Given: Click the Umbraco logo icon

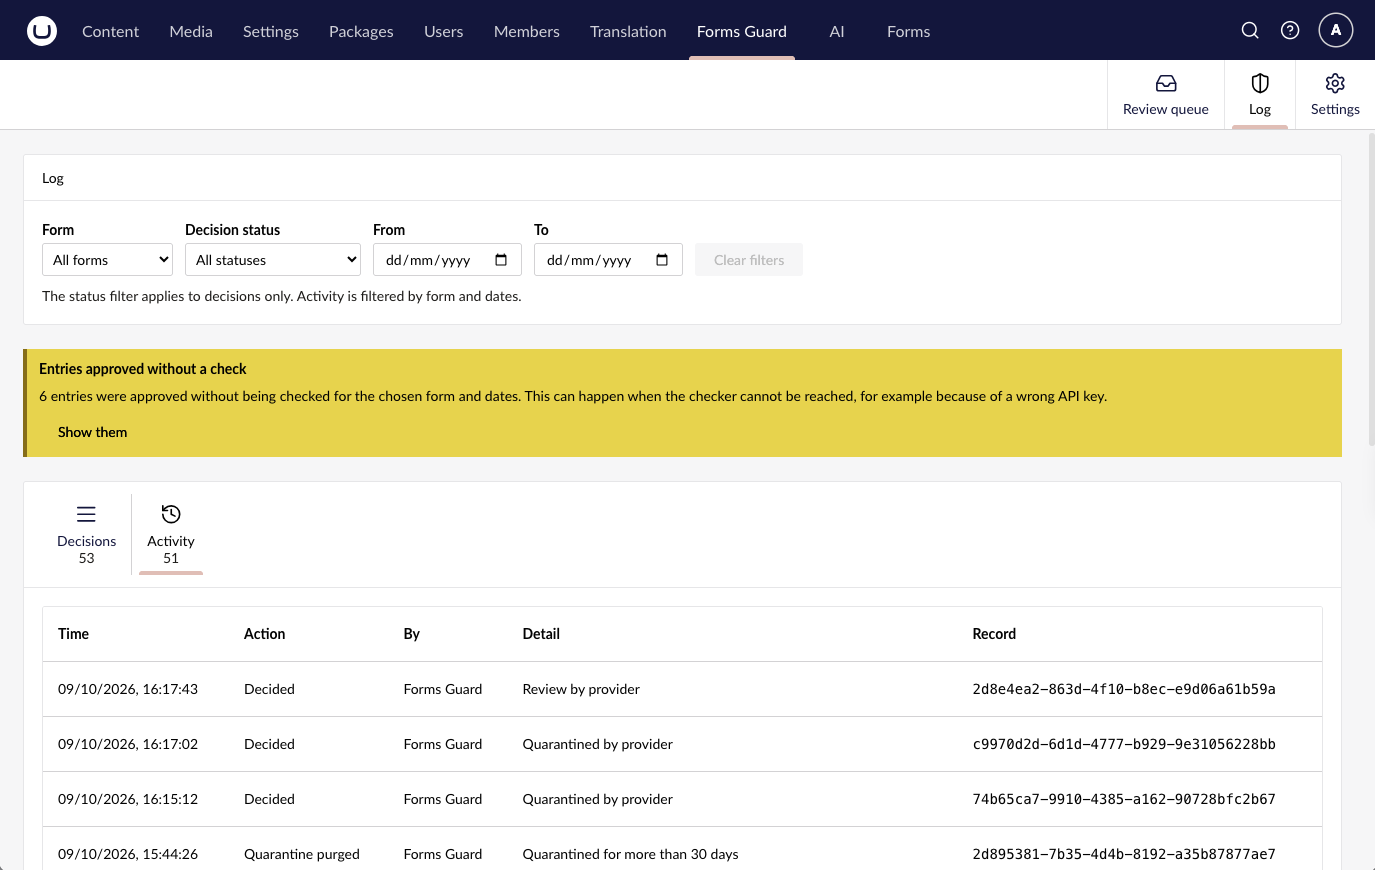Looking at the screenshot, I should click(42, 31).
